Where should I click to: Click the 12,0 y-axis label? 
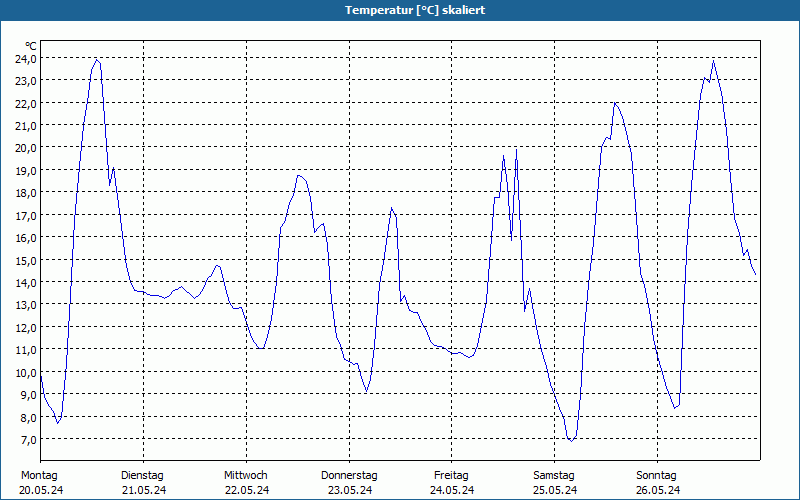coord(26,327)
